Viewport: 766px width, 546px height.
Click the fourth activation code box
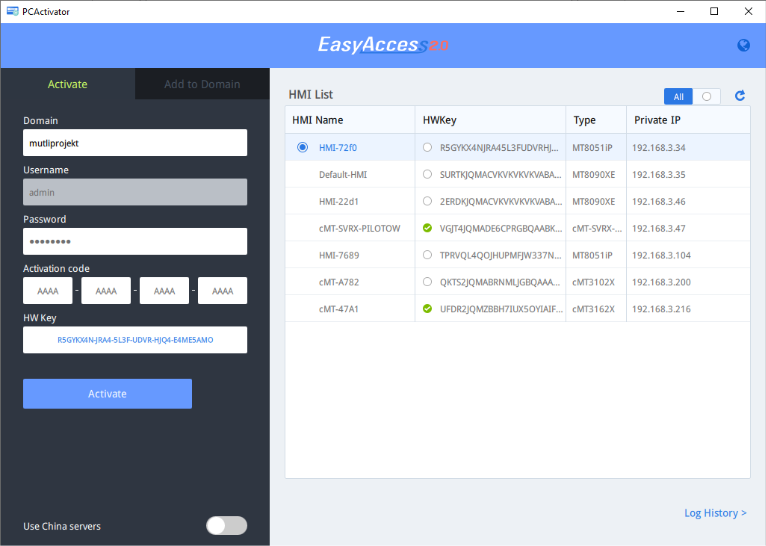click(222, 291)
